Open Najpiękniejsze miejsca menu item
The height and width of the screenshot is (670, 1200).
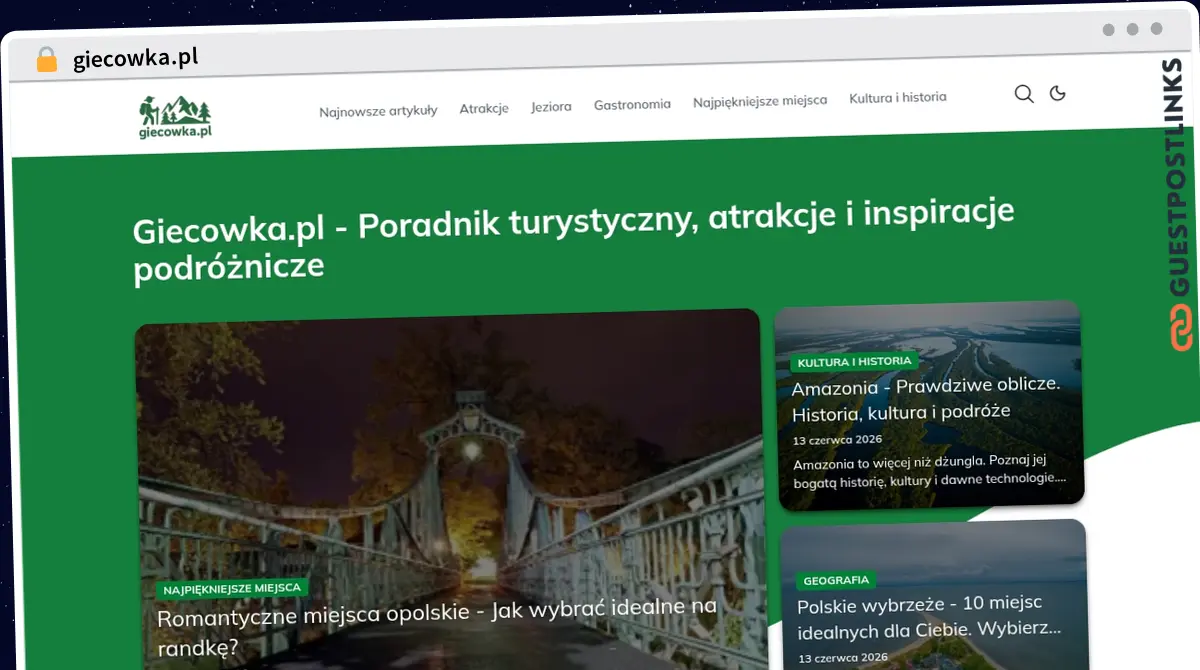pyautogui.click(x=760, y=100)
